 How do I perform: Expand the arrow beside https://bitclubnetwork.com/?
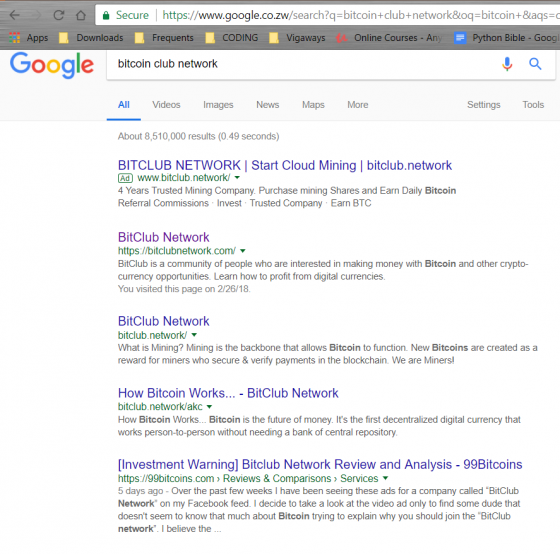(x=243, y=251)
